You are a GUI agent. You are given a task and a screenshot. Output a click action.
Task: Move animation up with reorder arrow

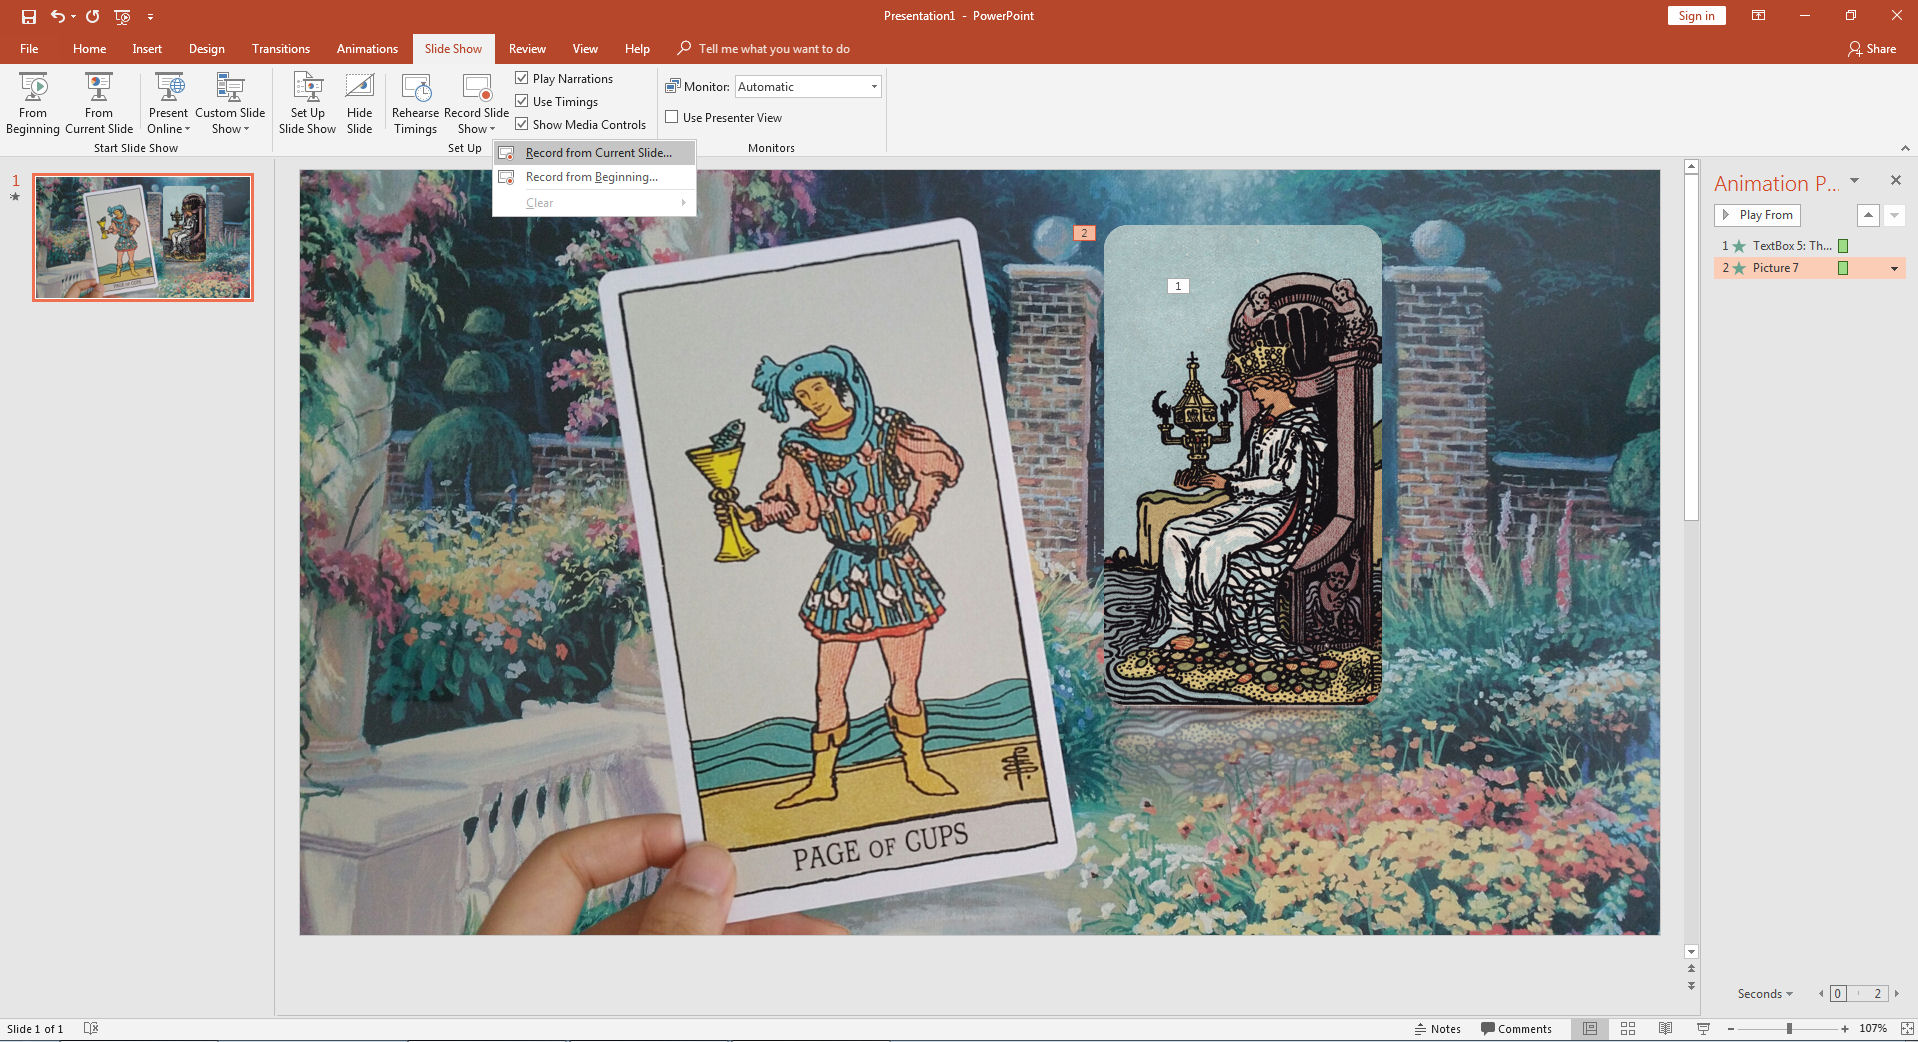1867,215
